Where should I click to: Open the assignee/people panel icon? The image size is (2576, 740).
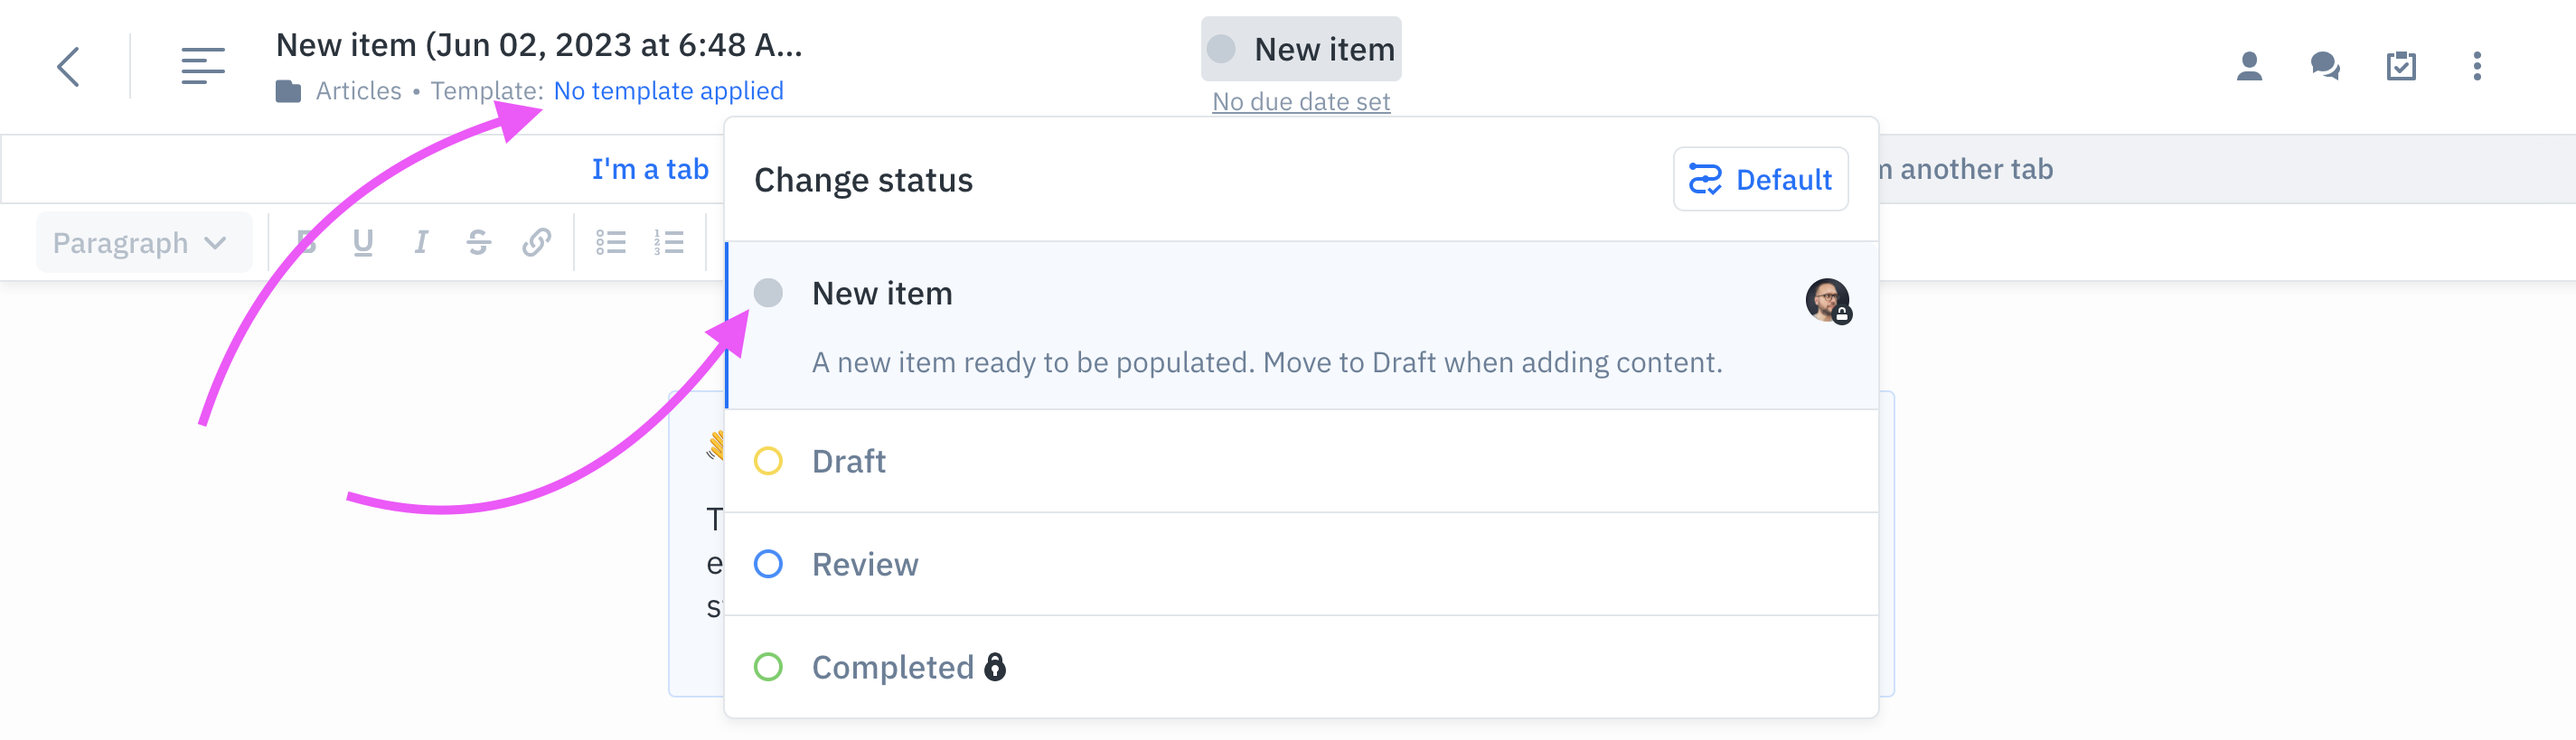coord(2250,66)
